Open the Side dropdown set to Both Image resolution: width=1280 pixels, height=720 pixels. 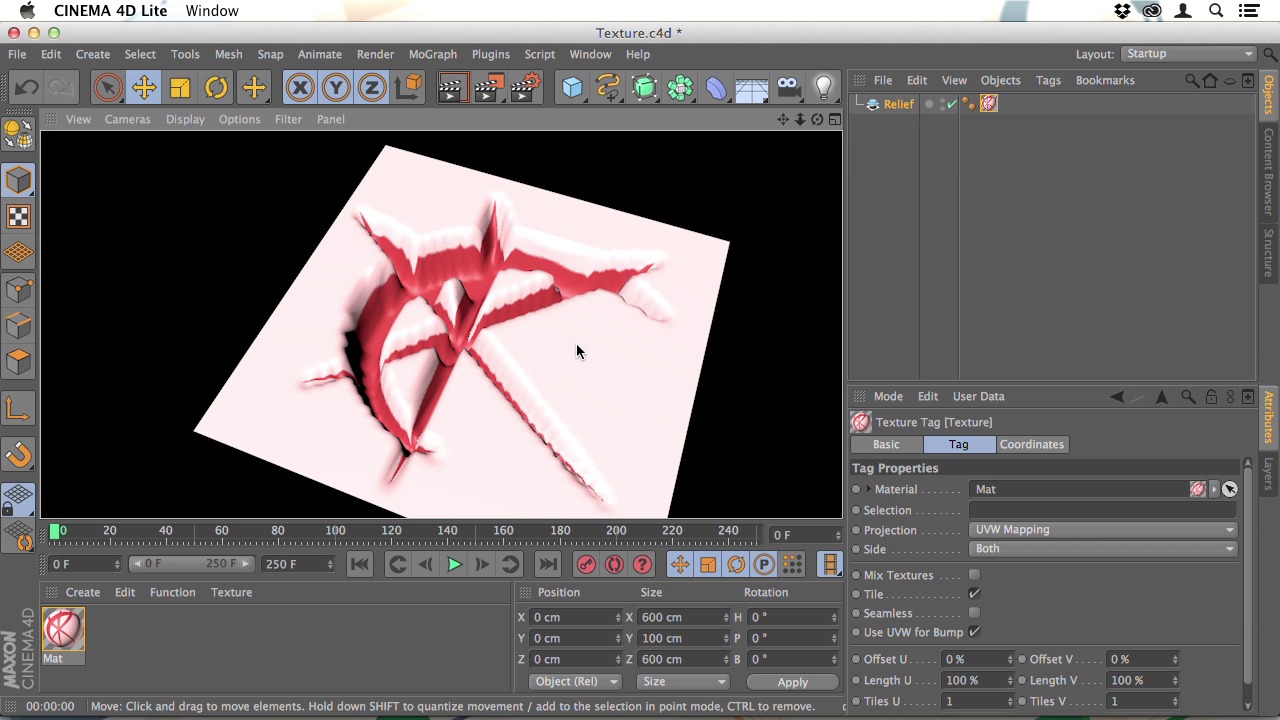tap(1102, 549)
